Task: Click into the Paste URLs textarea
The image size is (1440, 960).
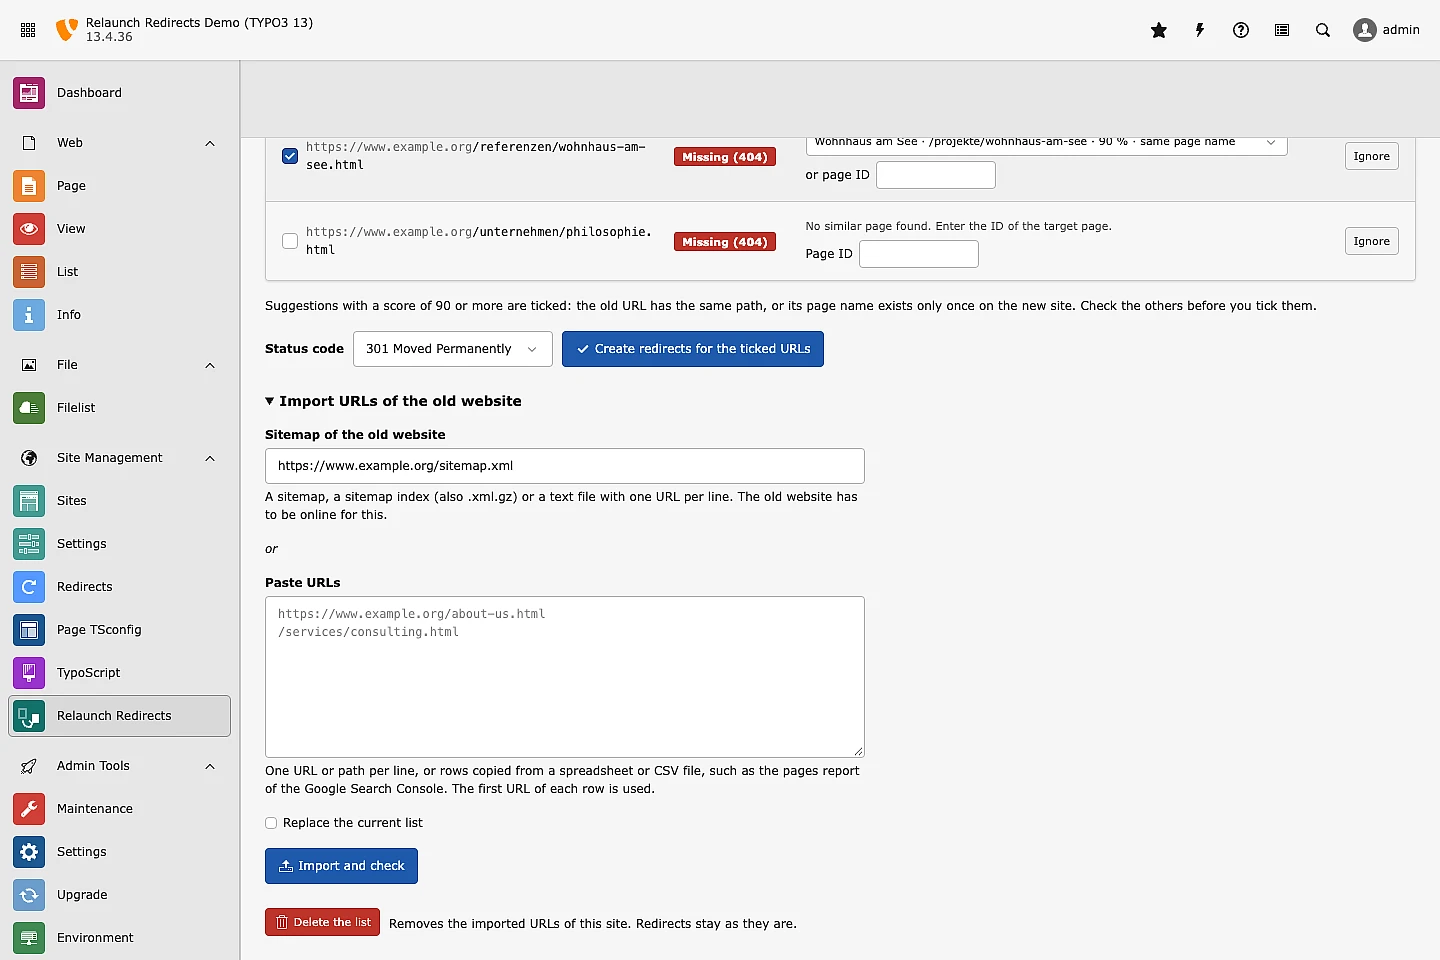Action: tap(565, 677)
